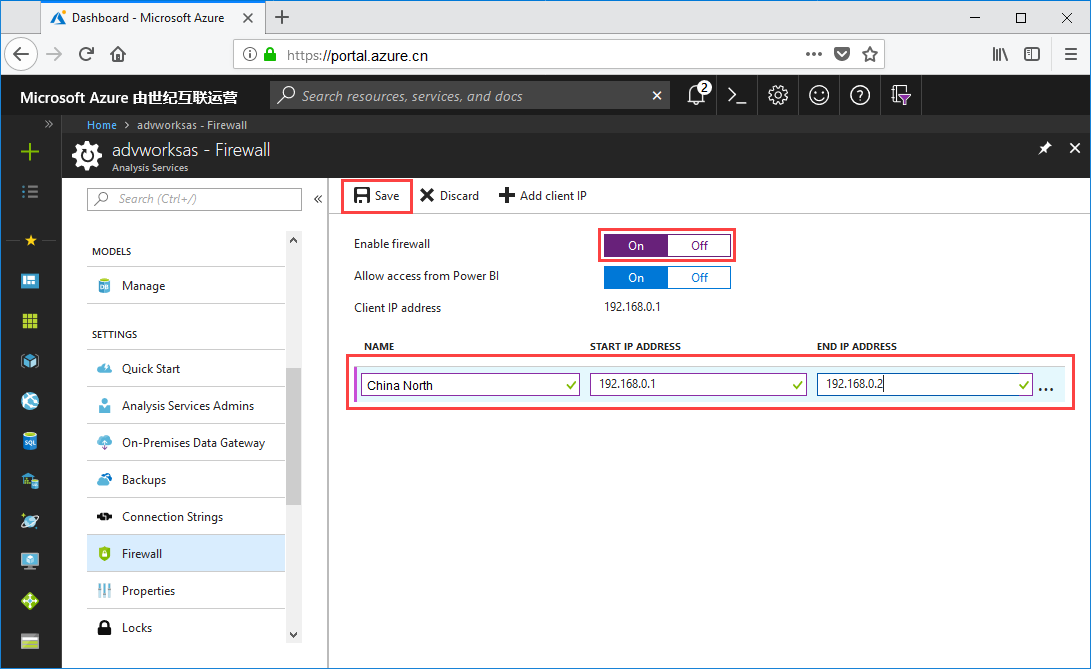Open Analysis Services Admins
Image resolution: width=1091 pixels, height=669 pixels.
pos(186,405)
